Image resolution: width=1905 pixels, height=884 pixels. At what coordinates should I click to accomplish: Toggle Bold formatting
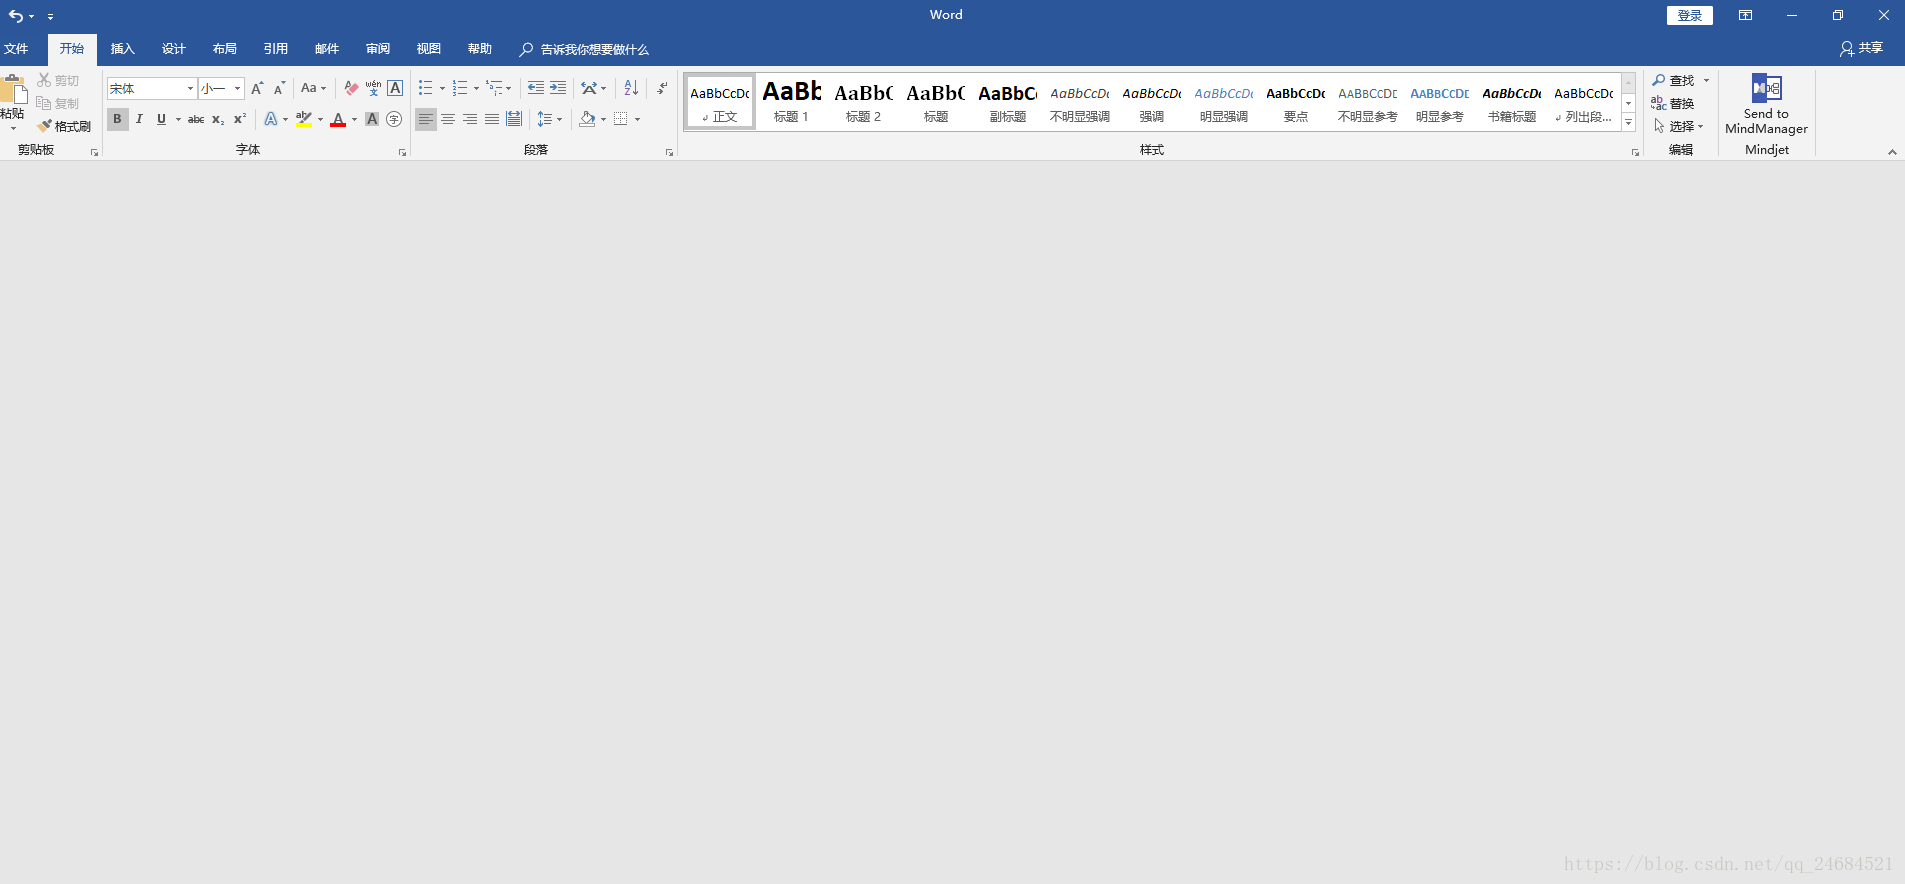117,119
